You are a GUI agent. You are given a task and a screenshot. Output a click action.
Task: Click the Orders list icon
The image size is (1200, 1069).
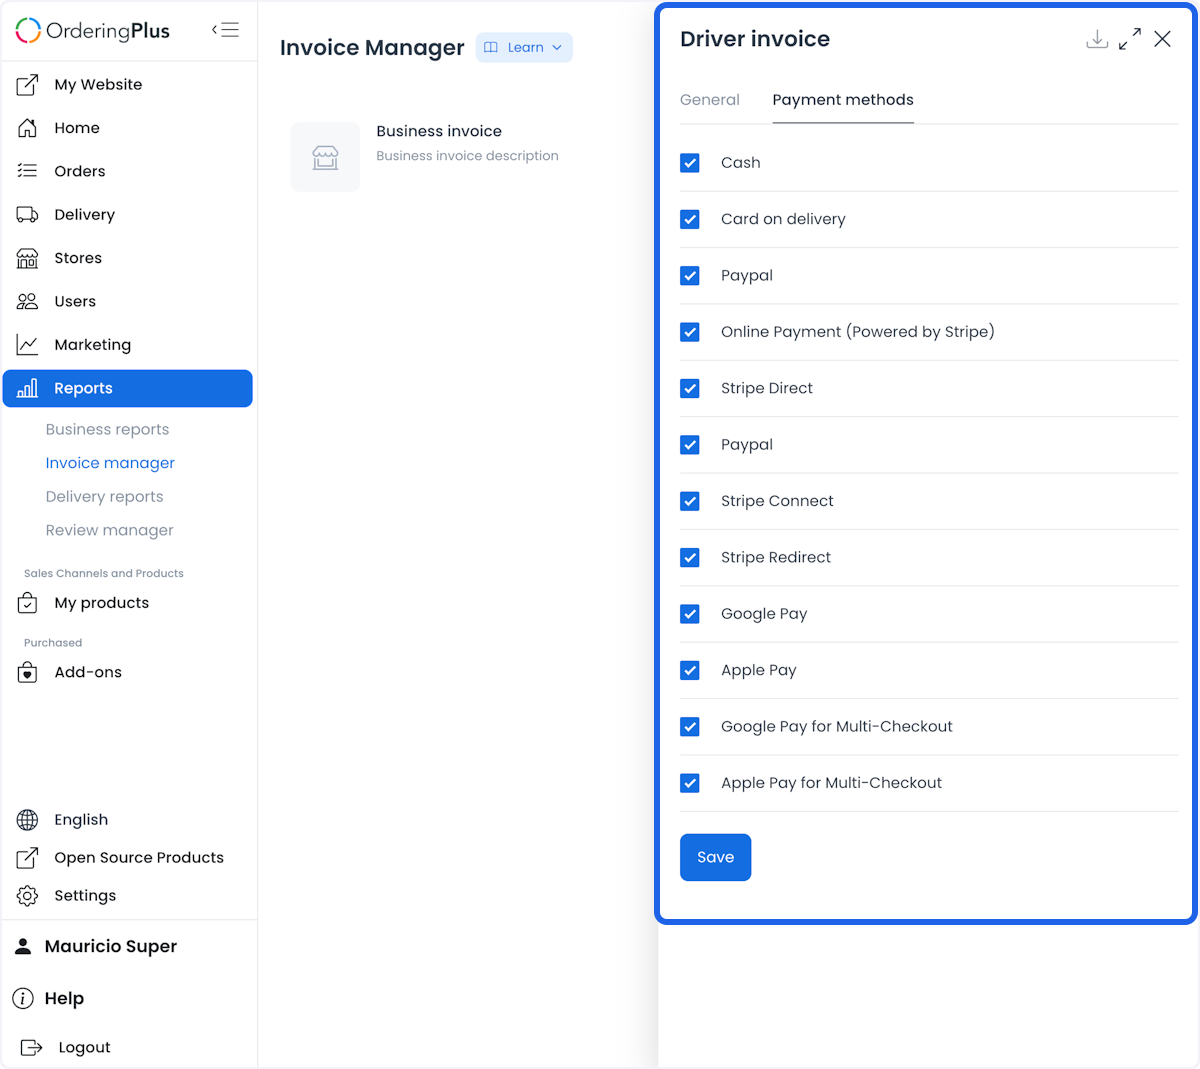[x=28, y=171]
